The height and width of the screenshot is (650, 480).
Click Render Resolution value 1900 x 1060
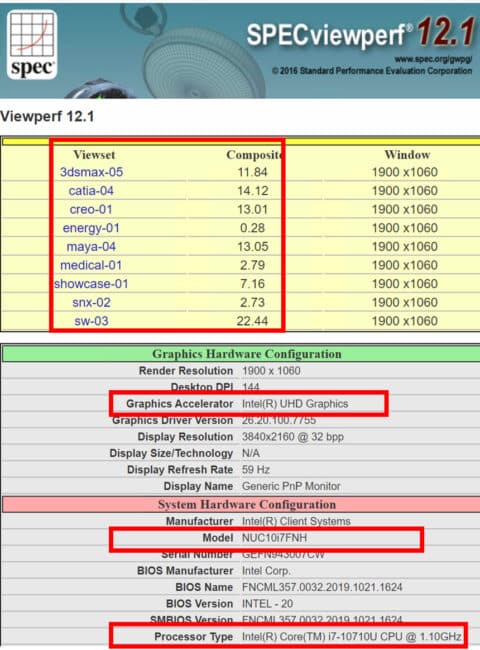(271, 371)
